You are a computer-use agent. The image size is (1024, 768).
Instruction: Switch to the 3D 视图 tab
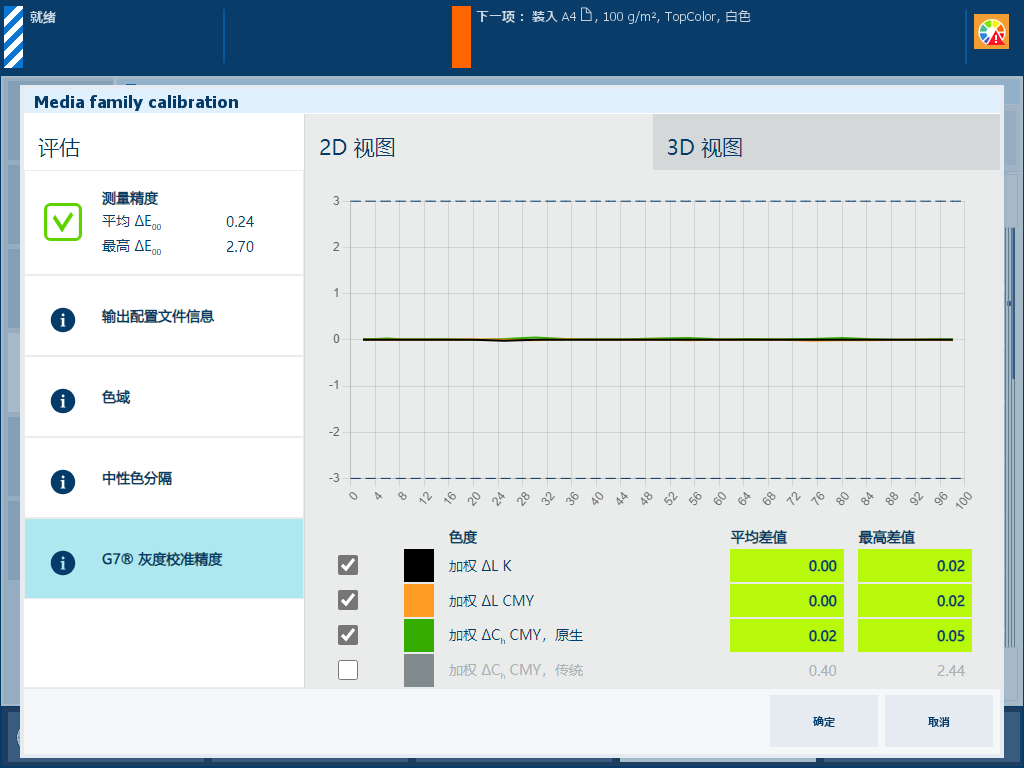click(x=826, y=142)
